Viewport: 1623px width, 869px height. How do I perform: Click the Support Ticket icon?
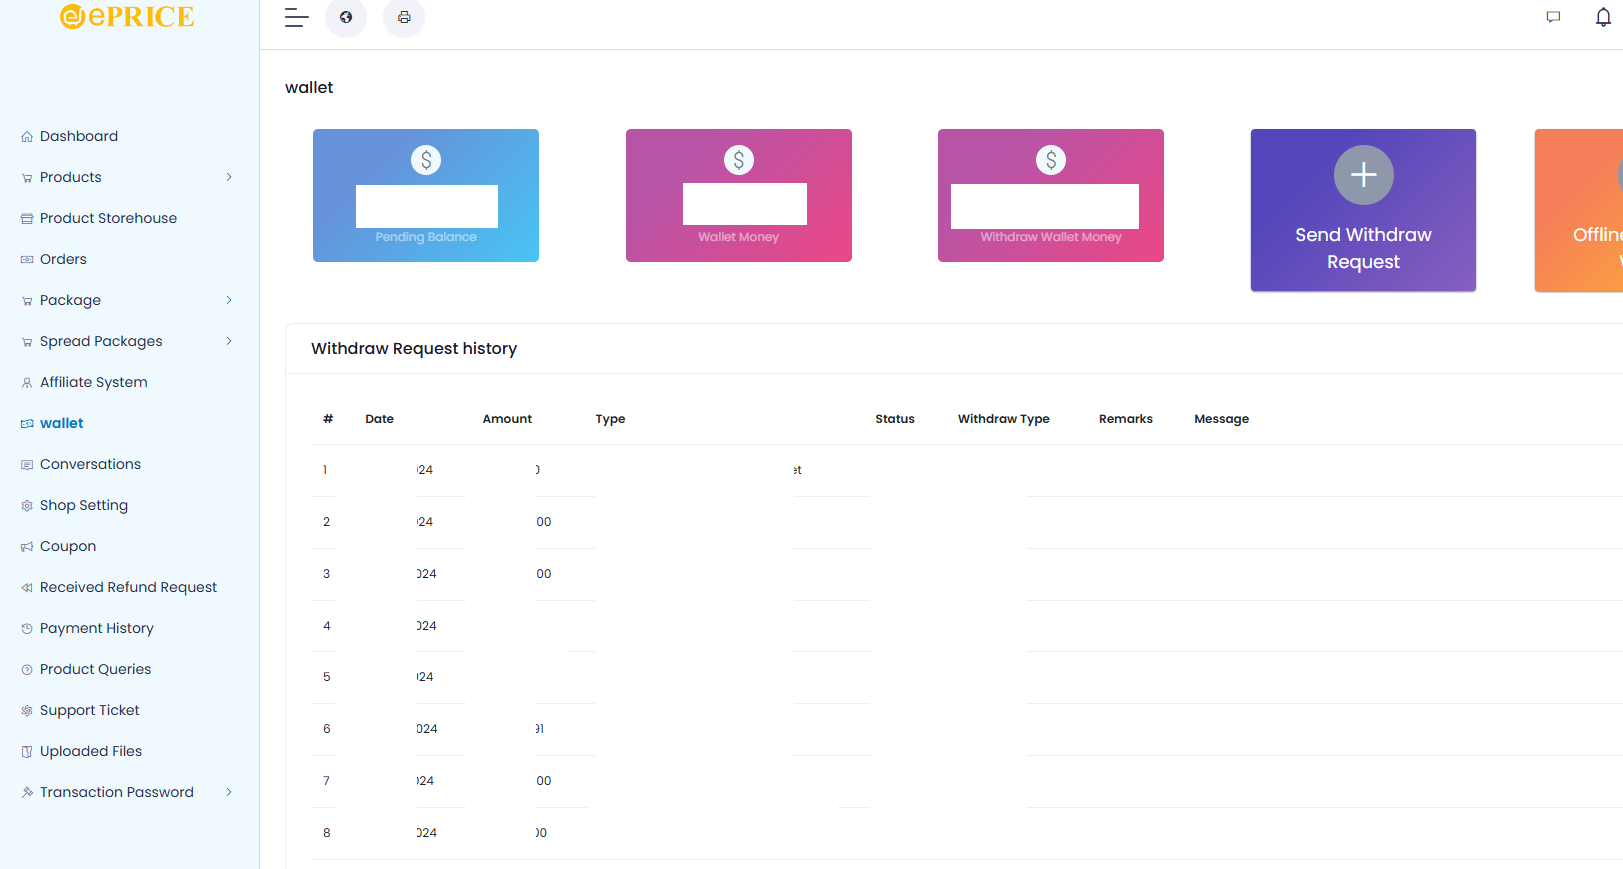tap(27, 711)
